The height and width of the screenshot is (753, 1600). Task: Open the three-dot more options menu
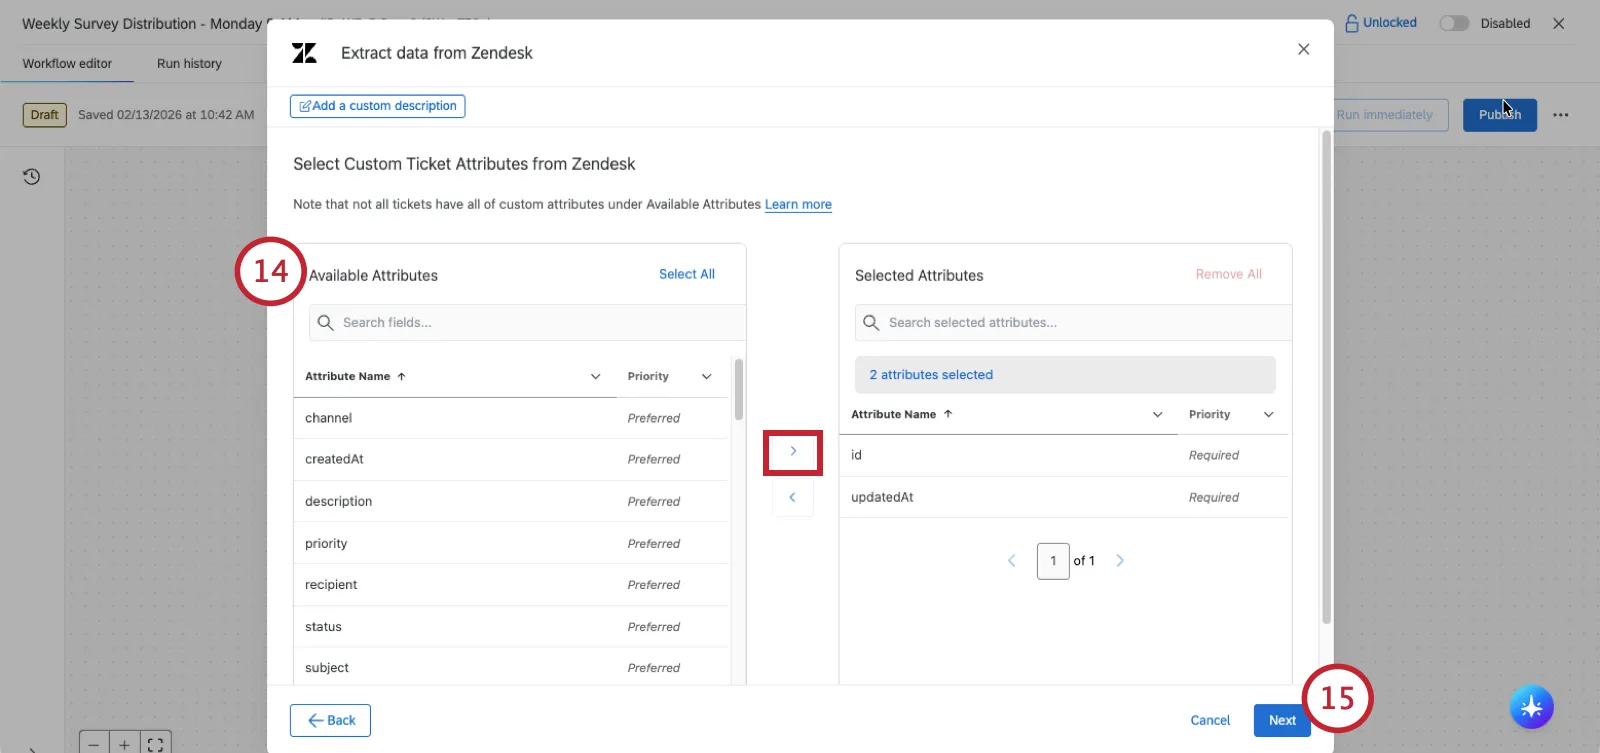click(x=1560, y=115)
